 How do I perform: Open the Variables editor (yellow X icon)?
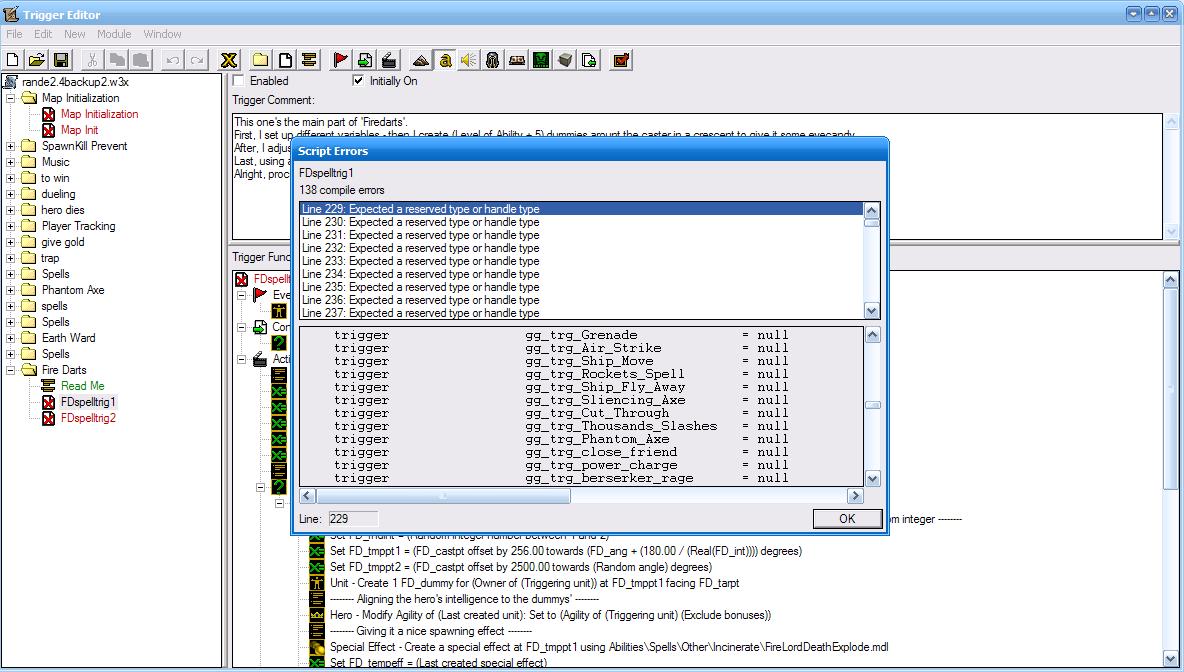tap(229, 60)
